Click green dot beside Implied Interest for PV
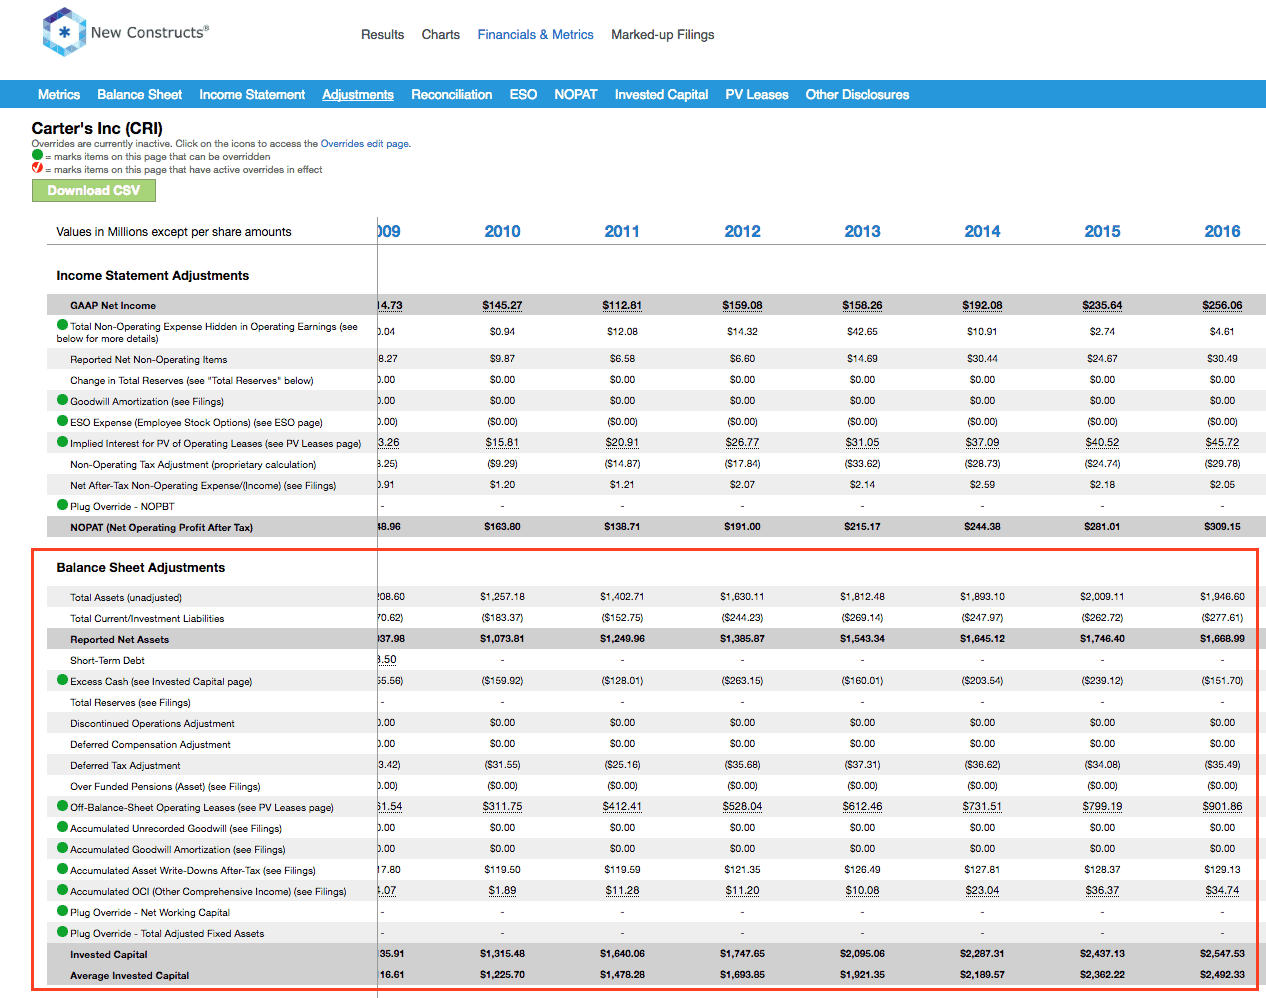The width and height of the screenshot is (1266, 998). click(62, 442)
